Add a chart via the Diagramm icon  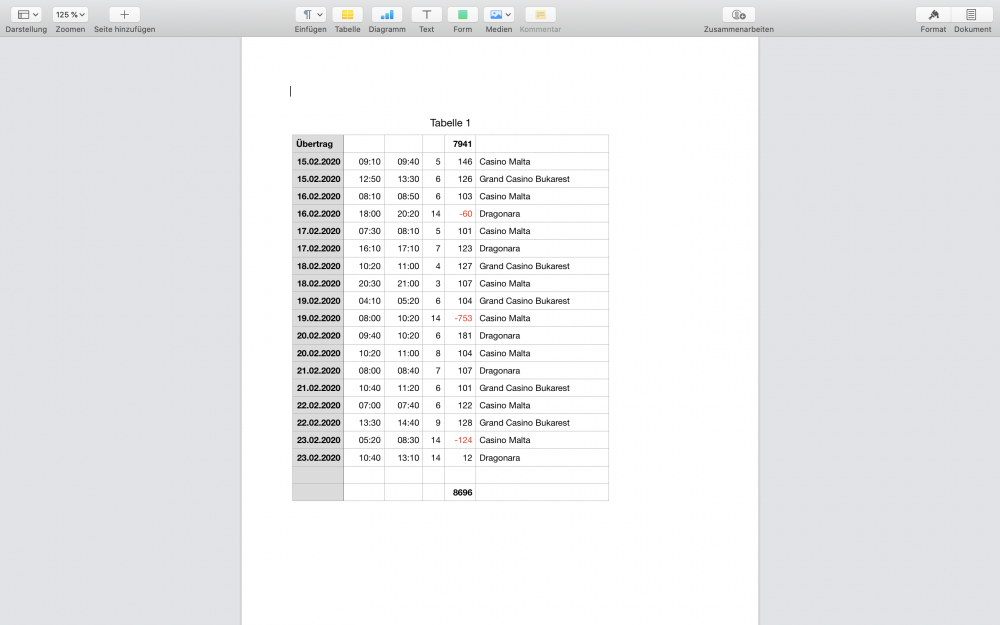[387, 15]
